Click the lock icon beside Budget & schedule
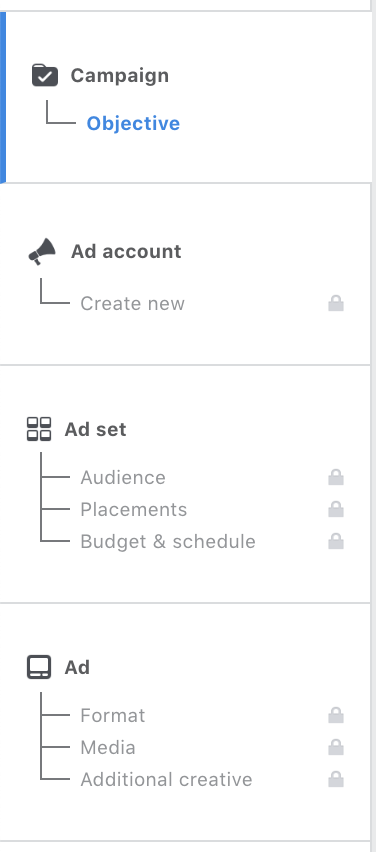The height and width of the screenshot is (852, 376). 336,541
